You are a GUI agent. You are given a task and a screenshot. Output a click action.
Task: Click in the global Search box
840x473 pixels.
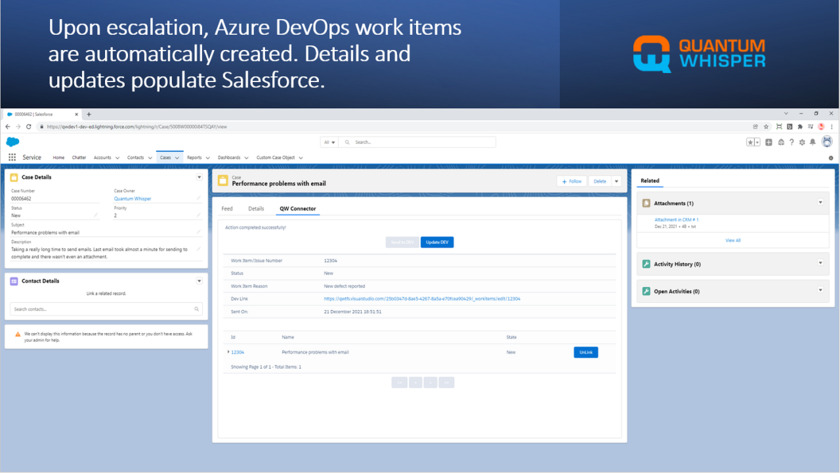[418, 142]
